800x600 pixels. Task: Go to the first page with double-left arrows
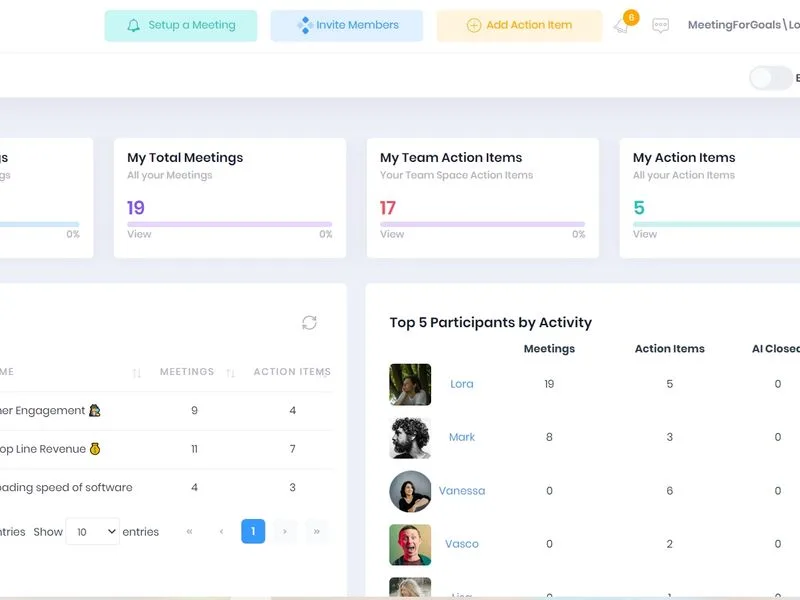(189, 532)
